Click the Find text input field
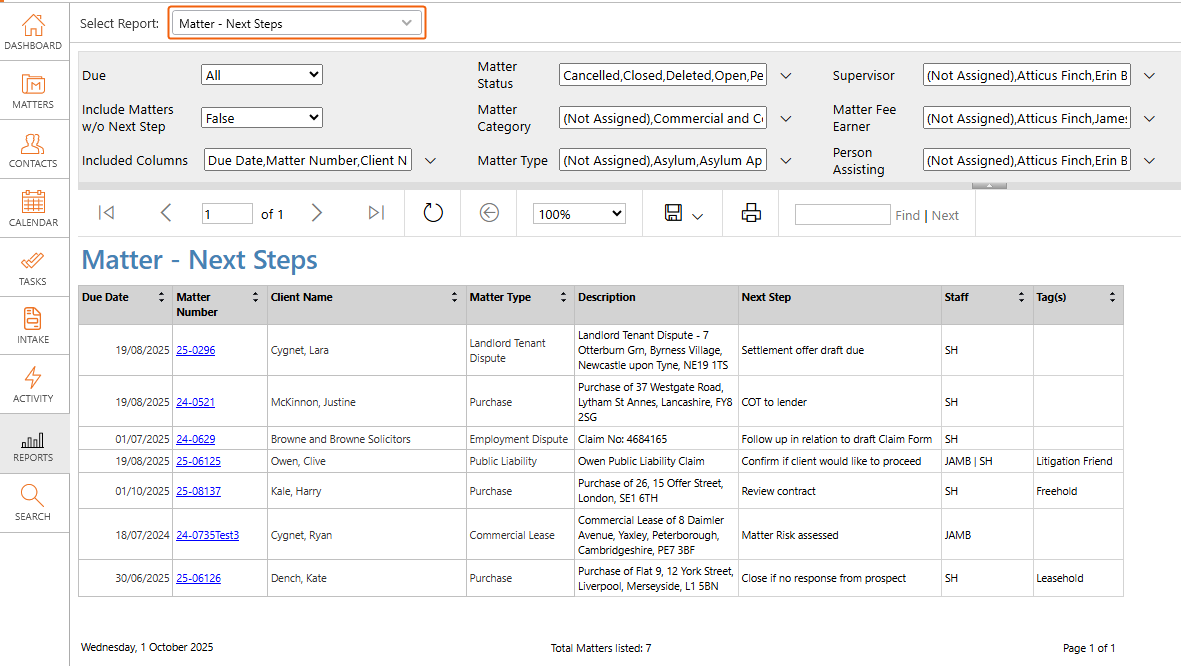This screenshot has width=1181, height=666. point(841,215)
